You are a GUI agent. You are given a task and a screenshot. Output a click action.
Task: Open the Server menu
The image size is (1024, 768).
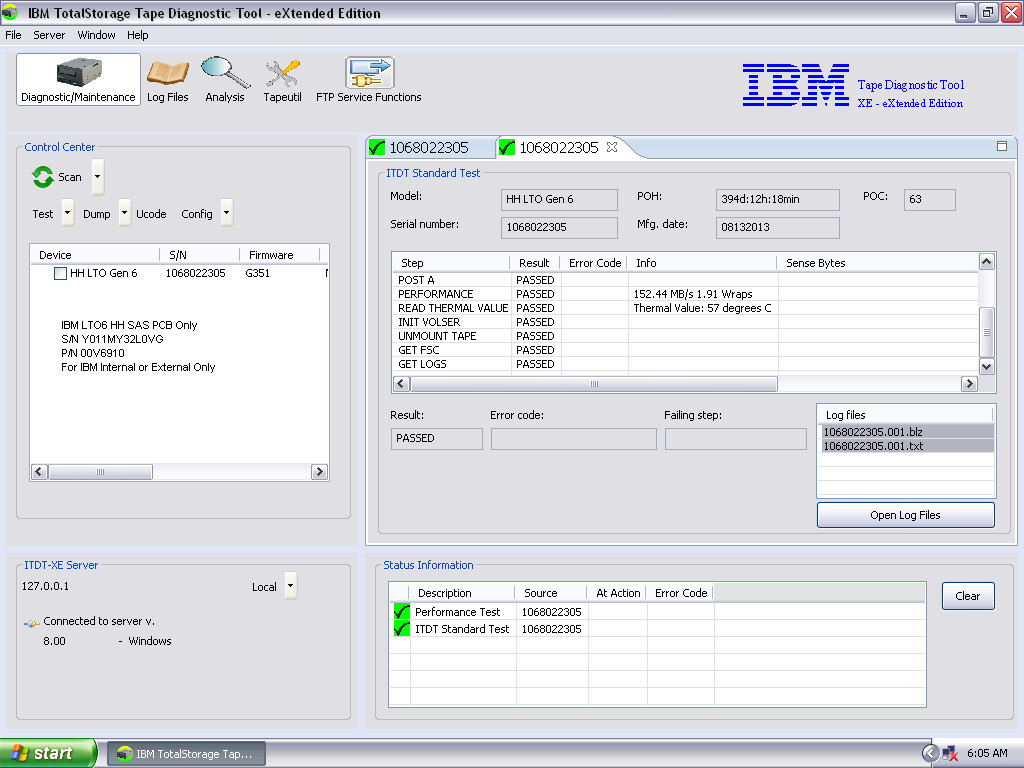pyautogui.click(x=49, y=35)
